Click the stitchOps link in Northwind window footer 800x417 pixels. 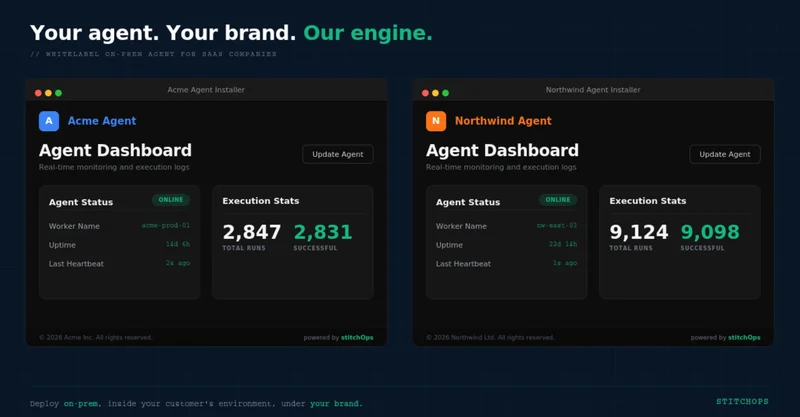click(744, 337)
